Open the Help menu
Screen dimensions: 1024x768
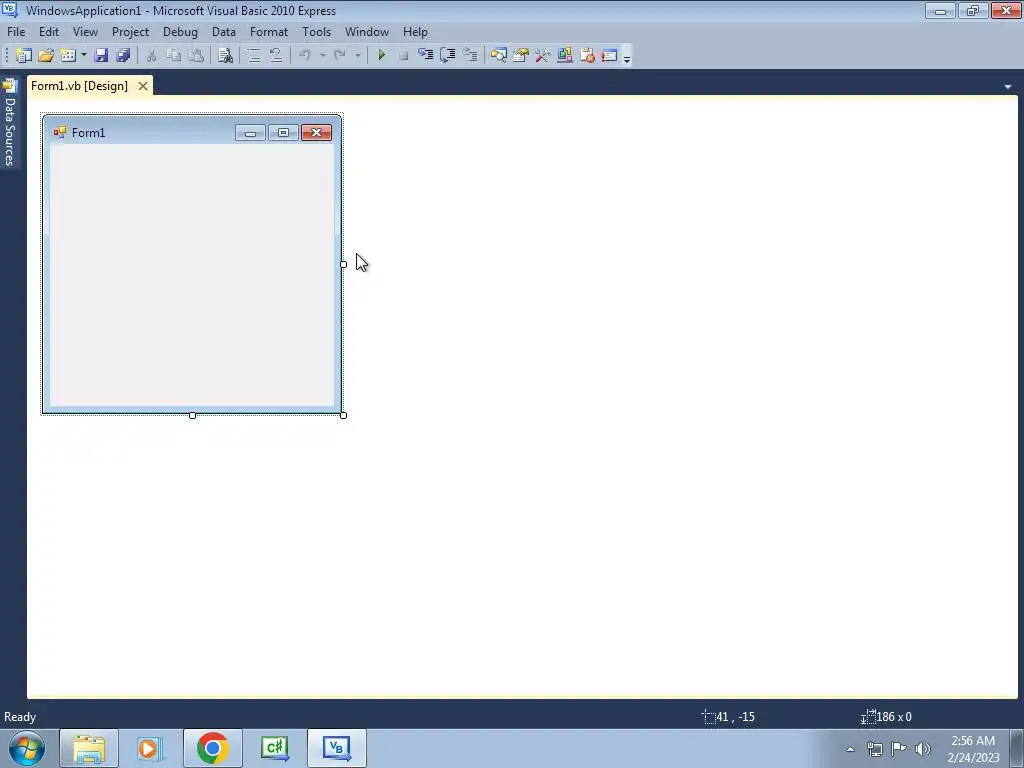click(415, 32)
